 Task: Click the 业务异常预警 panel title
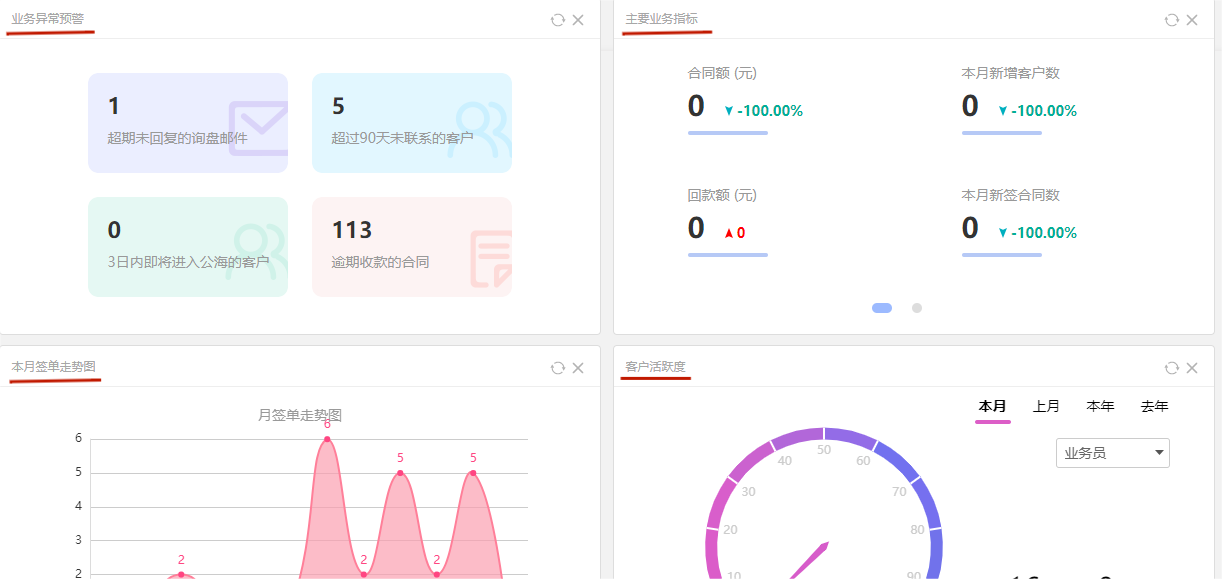pyautogui.click(x=48, y=19)
